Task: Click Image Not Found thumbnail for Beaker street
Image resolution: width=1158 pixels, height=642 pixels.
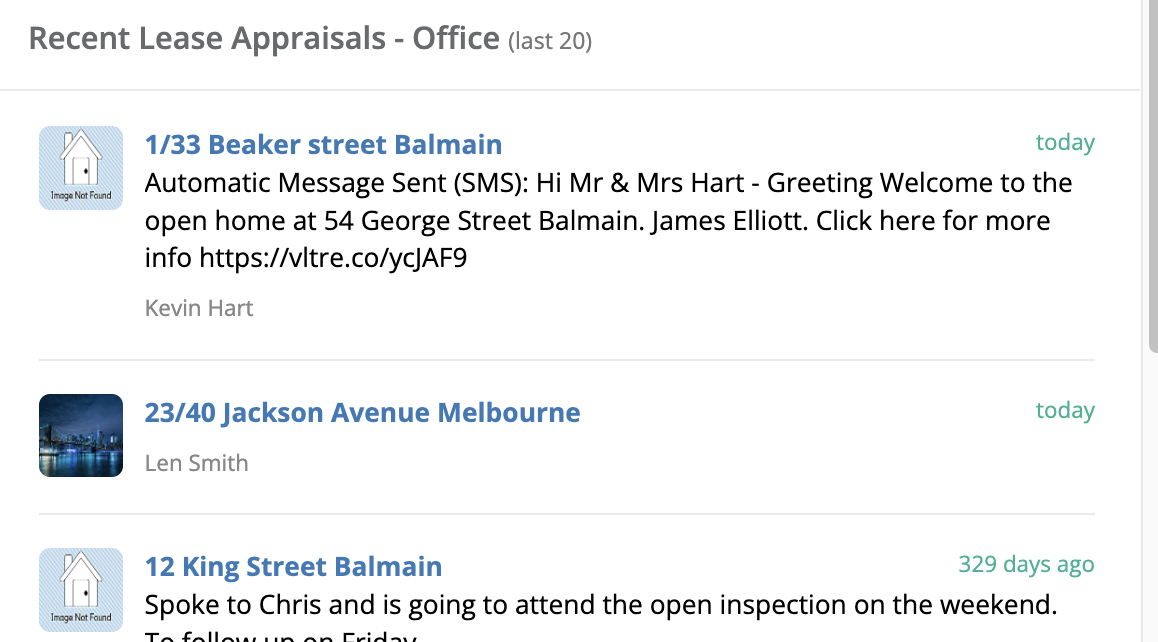Action: tap(81, 168)
